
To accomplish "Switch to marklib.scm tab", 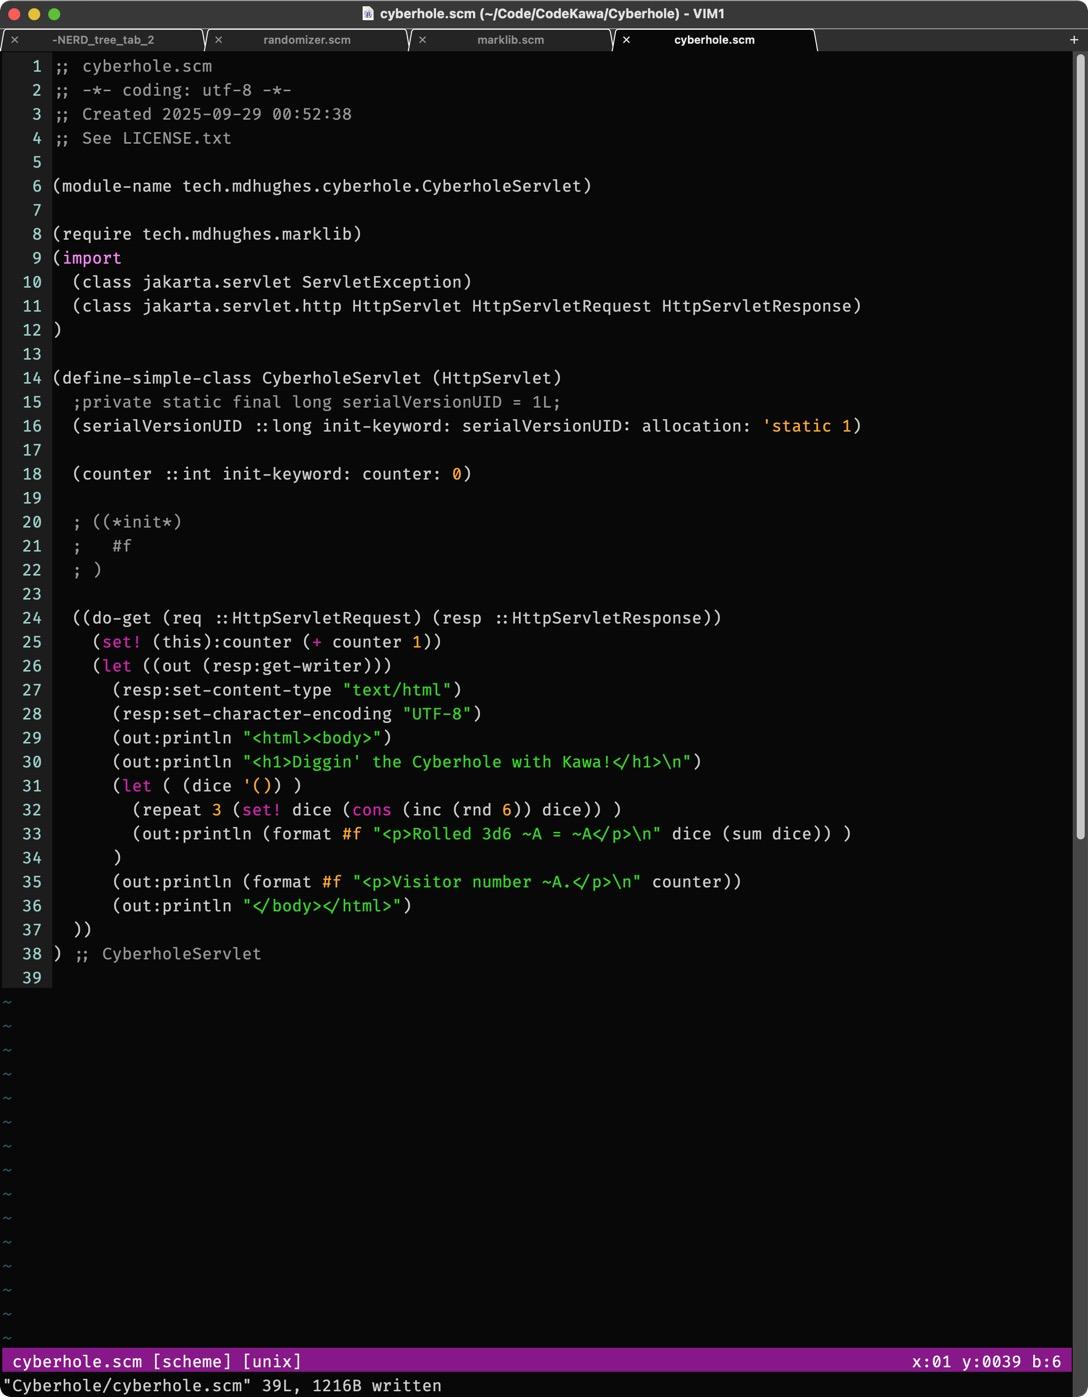I will pos(511,40).
